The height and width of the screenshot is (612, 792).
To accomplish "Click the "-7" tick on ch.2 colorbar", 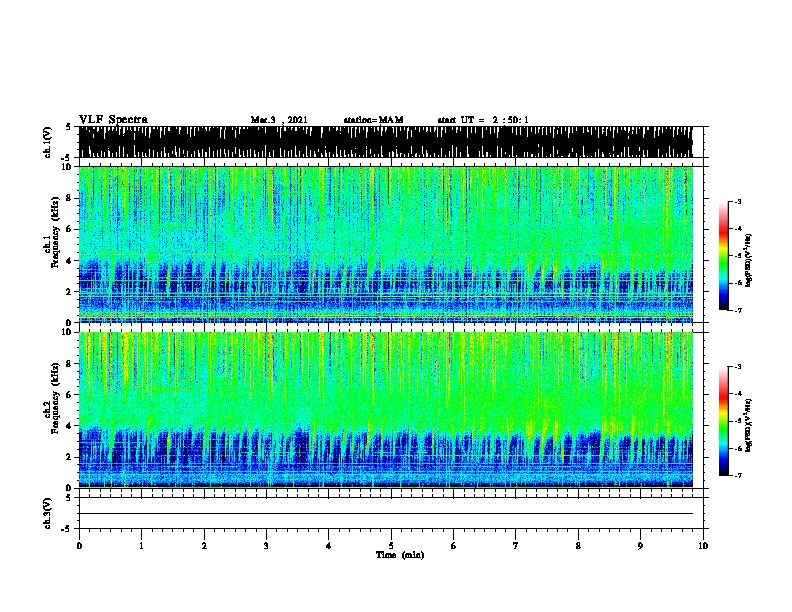I will tap(738, 476).
